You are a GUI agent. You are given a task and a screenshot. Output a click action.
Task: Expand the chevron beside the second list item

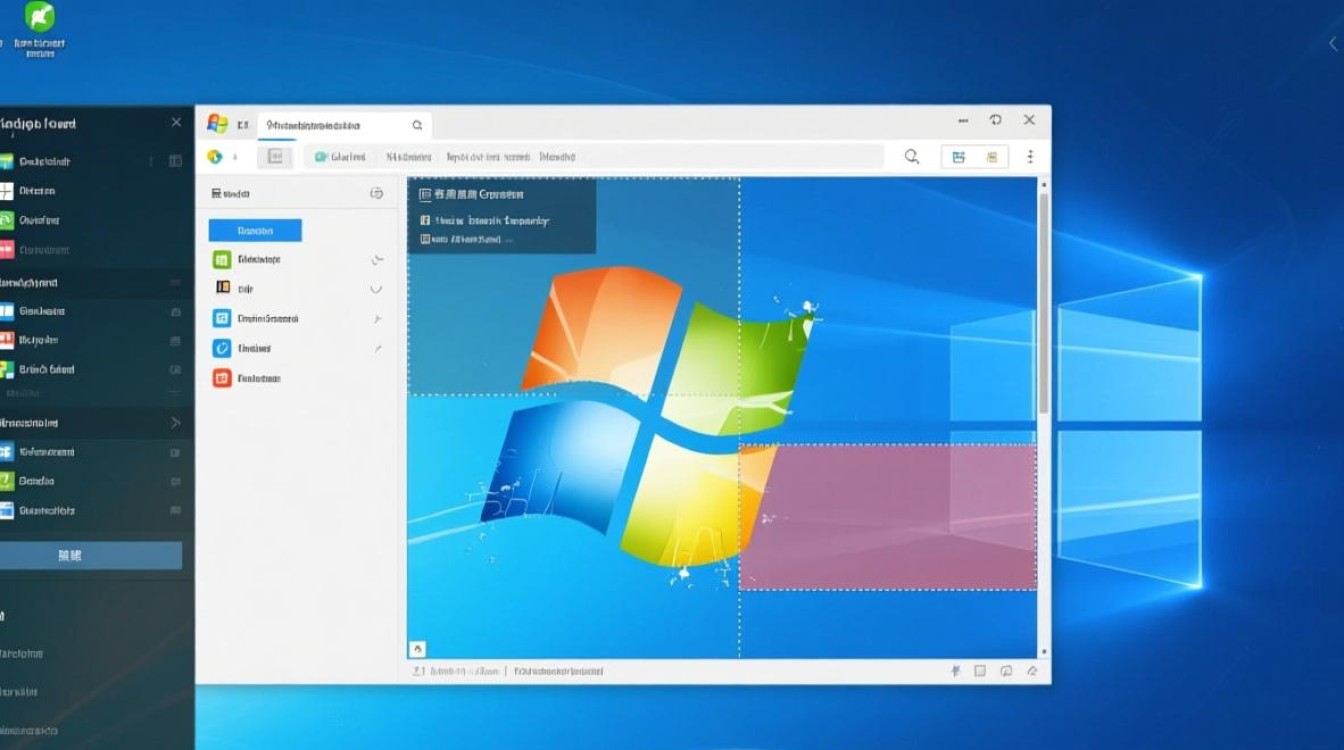(376, 289)
